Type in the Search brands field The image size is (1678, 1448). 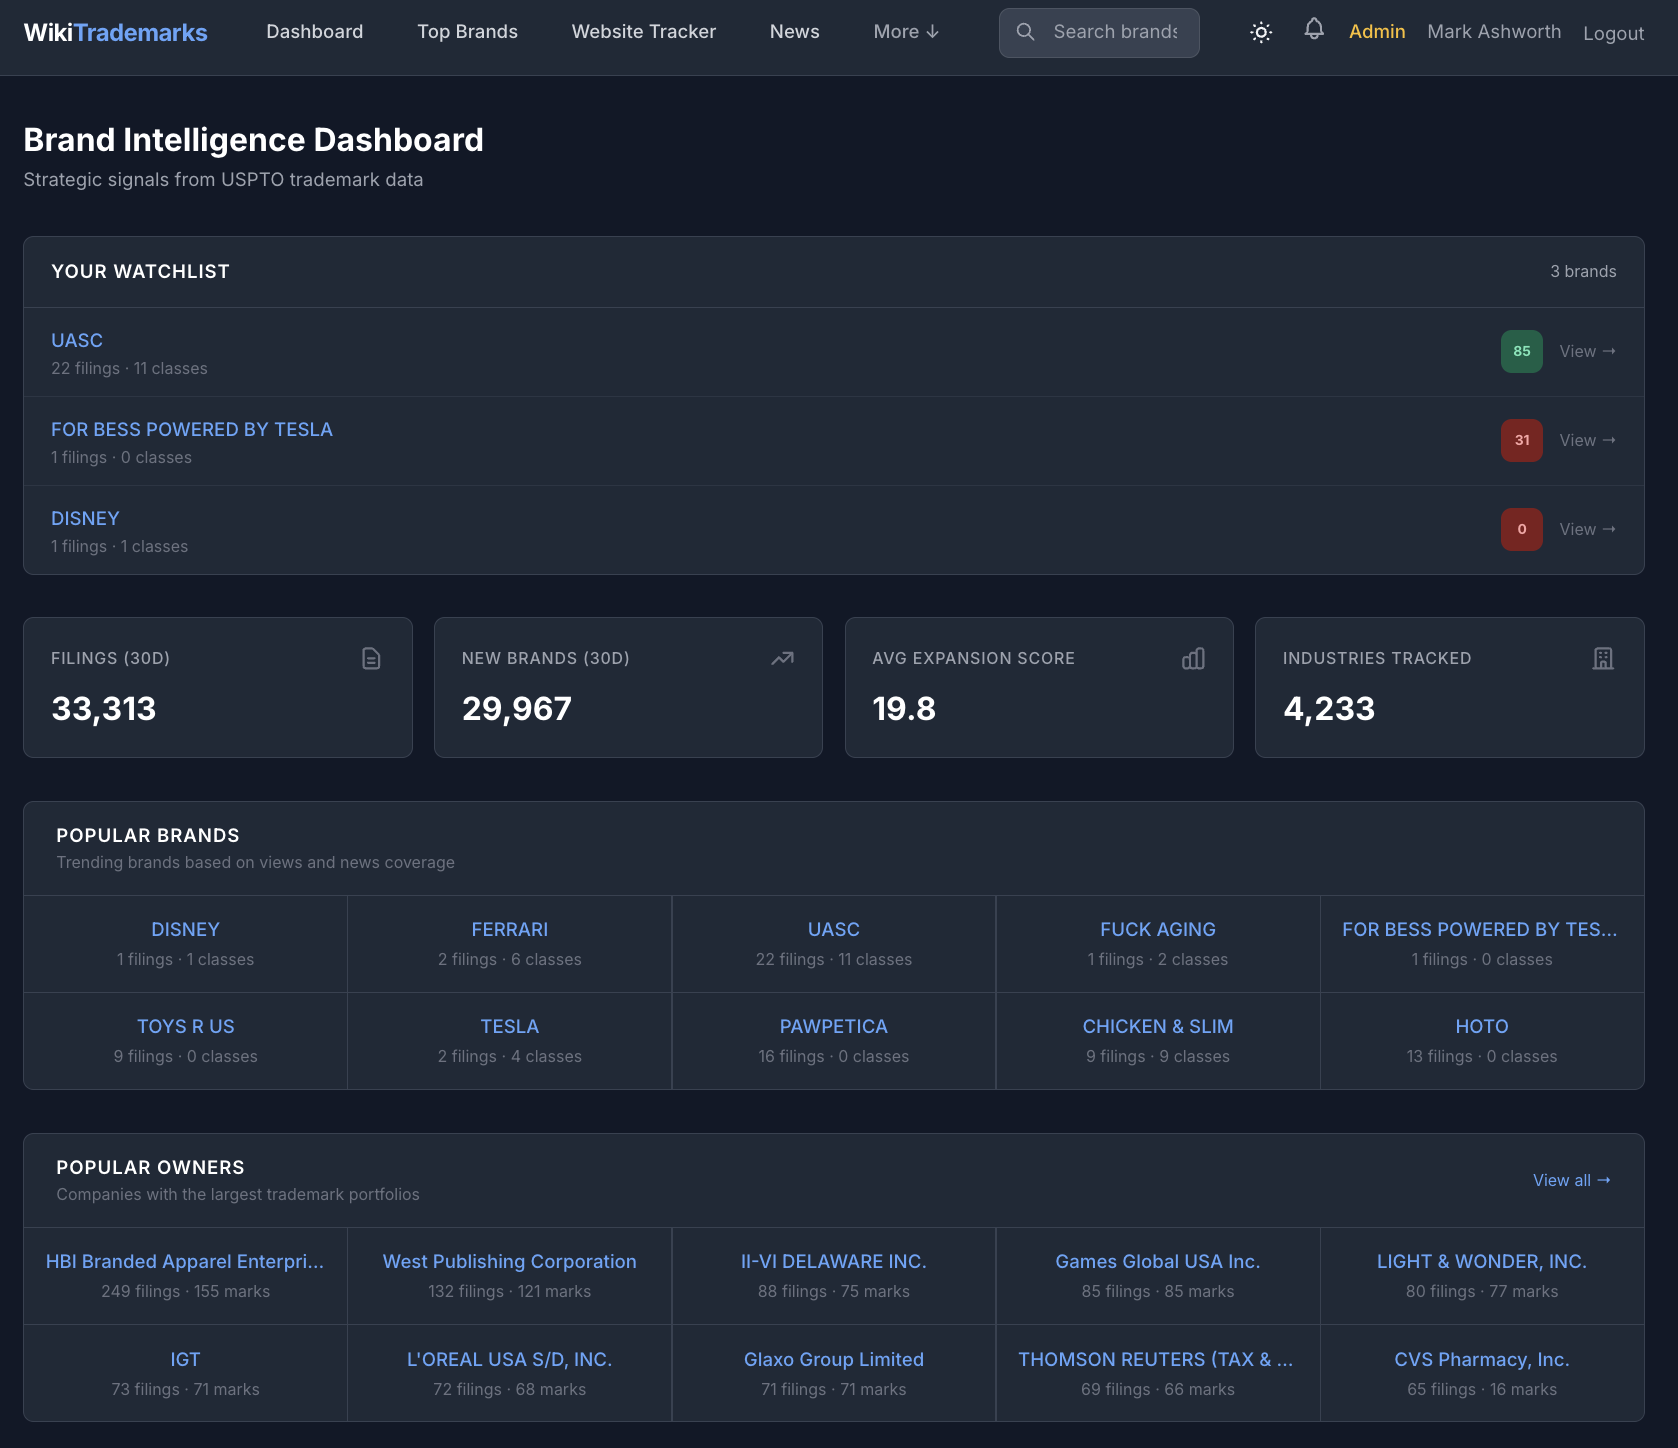point(1115,32)
